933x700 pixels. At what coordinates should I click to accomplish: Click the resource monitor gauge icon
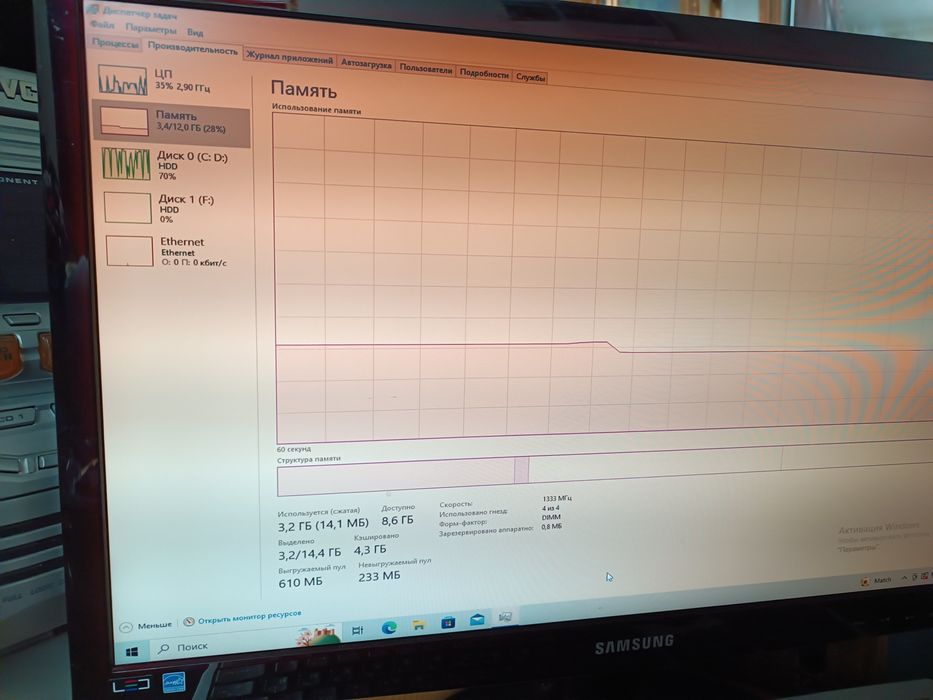[x=189, y=621]
